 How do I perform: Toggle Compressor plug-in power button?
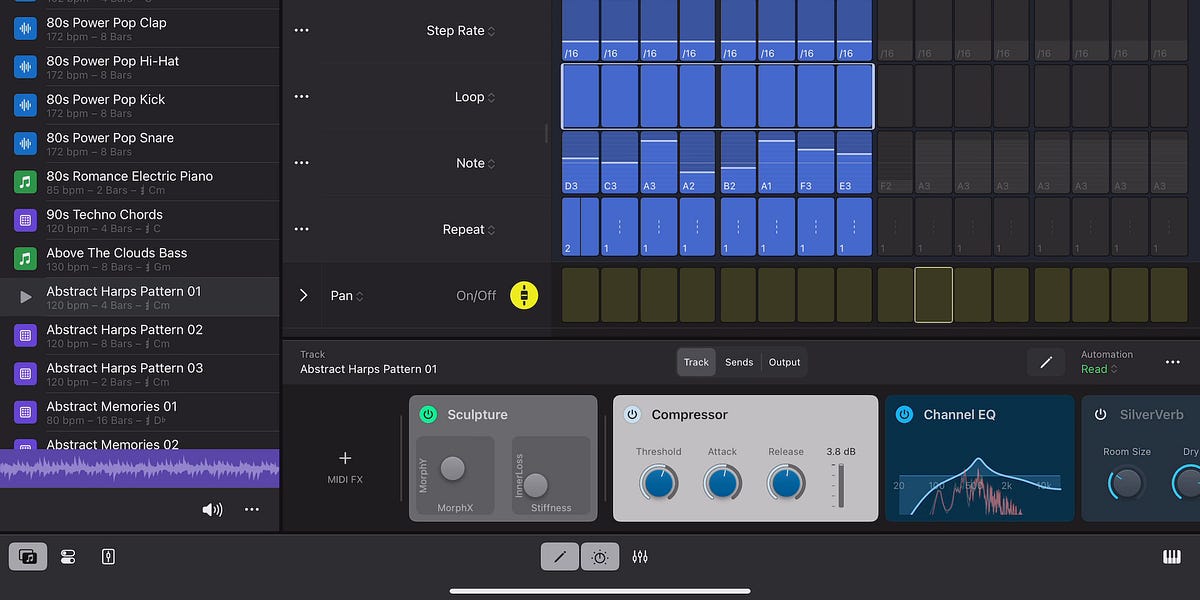[x=632, y=414]
